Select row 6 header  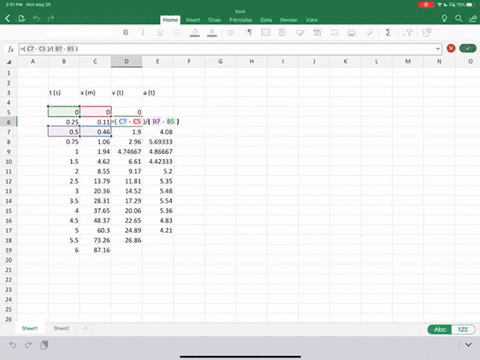point(9,122)
